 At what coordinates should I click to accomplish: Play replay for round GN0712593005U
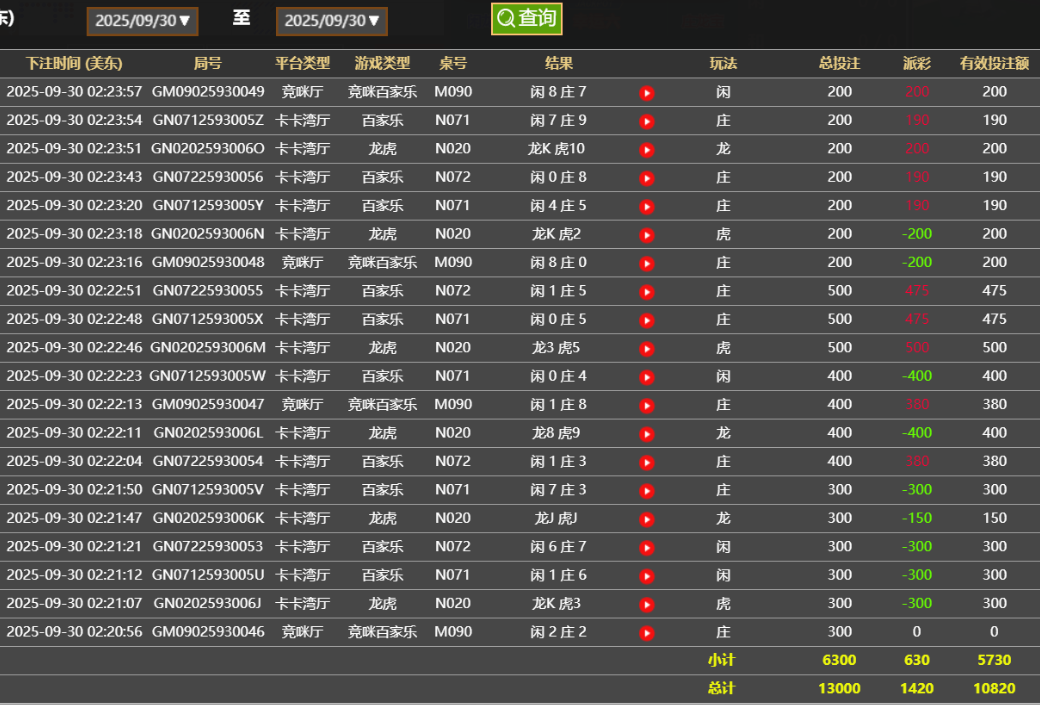(647, 575)
